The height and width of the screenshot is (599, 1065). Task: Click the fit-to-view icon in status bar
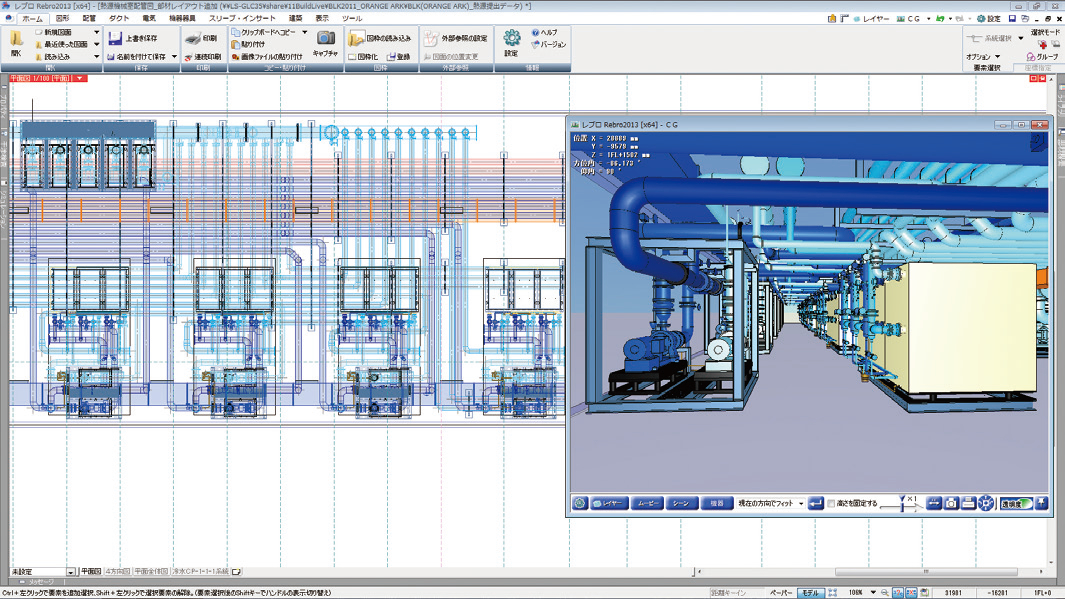832,593
